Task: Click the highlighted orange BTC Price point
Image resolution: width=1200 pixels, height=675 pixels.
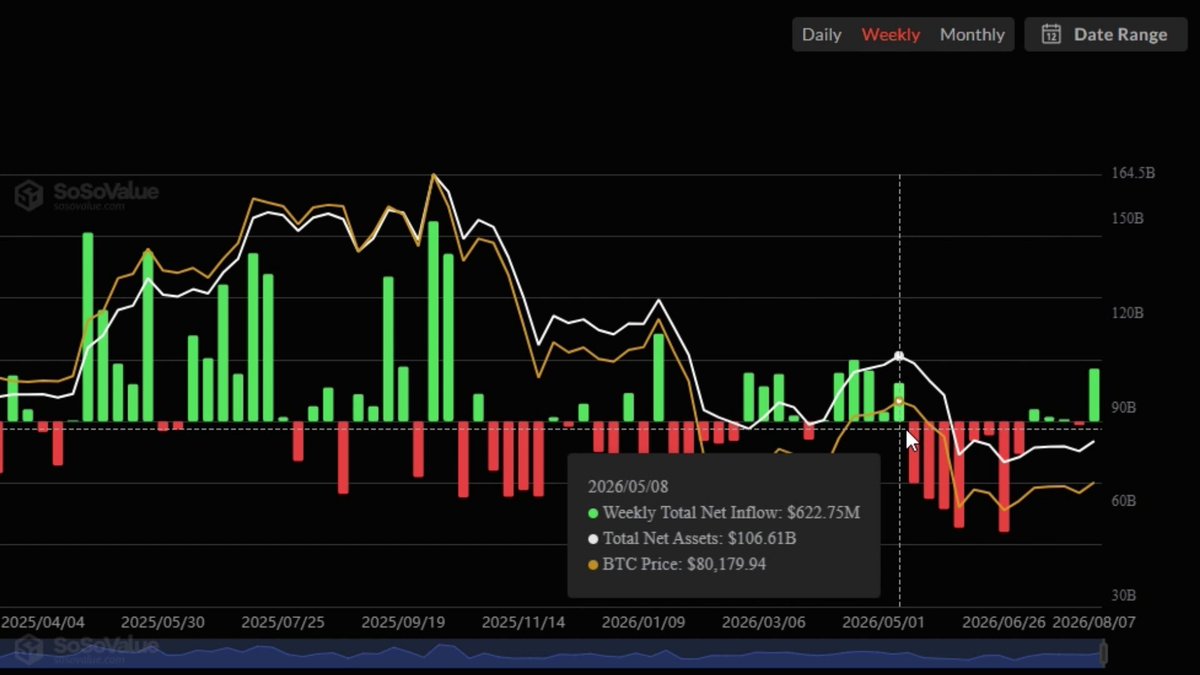Action: pos(899,401)
